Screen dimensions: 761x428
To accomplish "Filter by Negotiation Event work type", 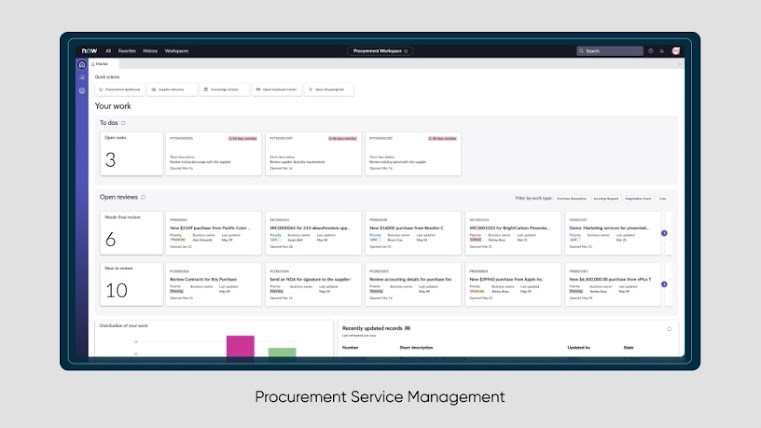I will click(636, 198).
